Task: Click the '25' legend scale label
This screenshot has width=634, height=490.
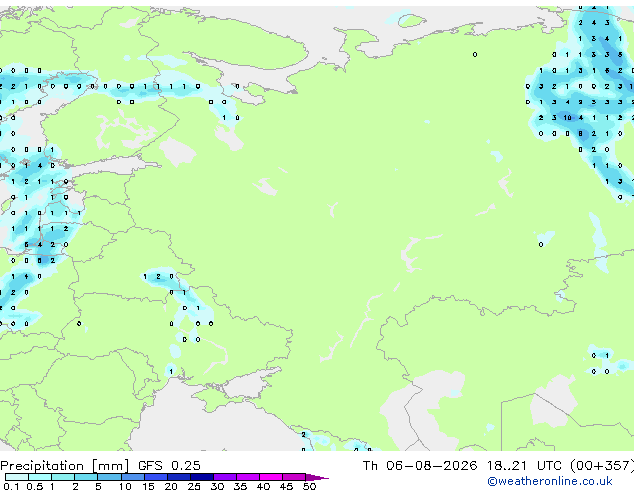Action: 194,486
